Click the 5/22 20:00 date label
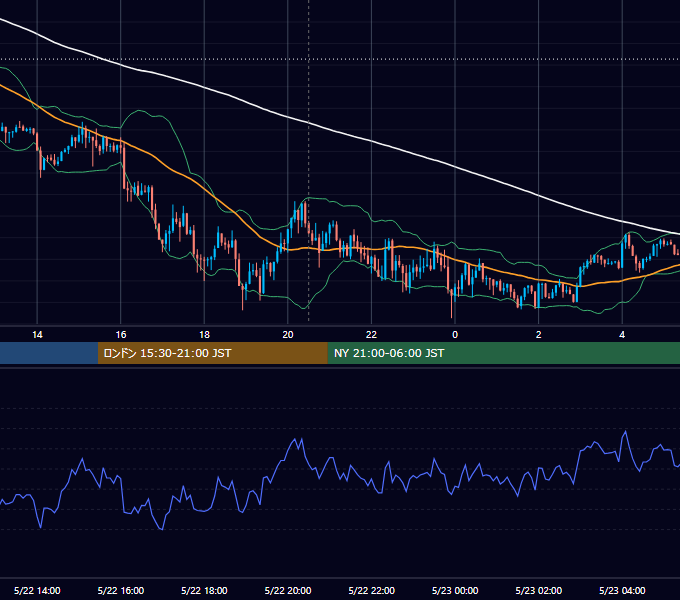 [288, 590]
